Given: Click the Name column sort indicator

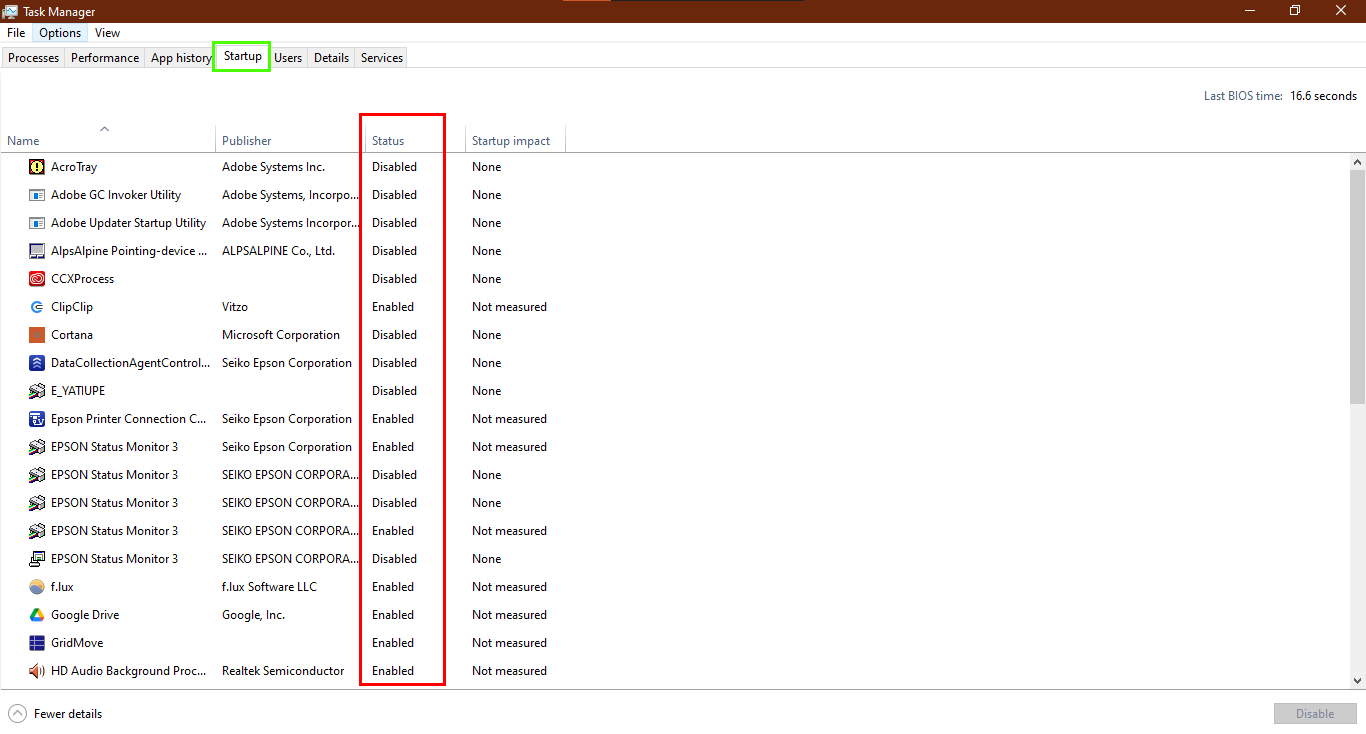Looking at the screenshot, I should coord(104,128).
